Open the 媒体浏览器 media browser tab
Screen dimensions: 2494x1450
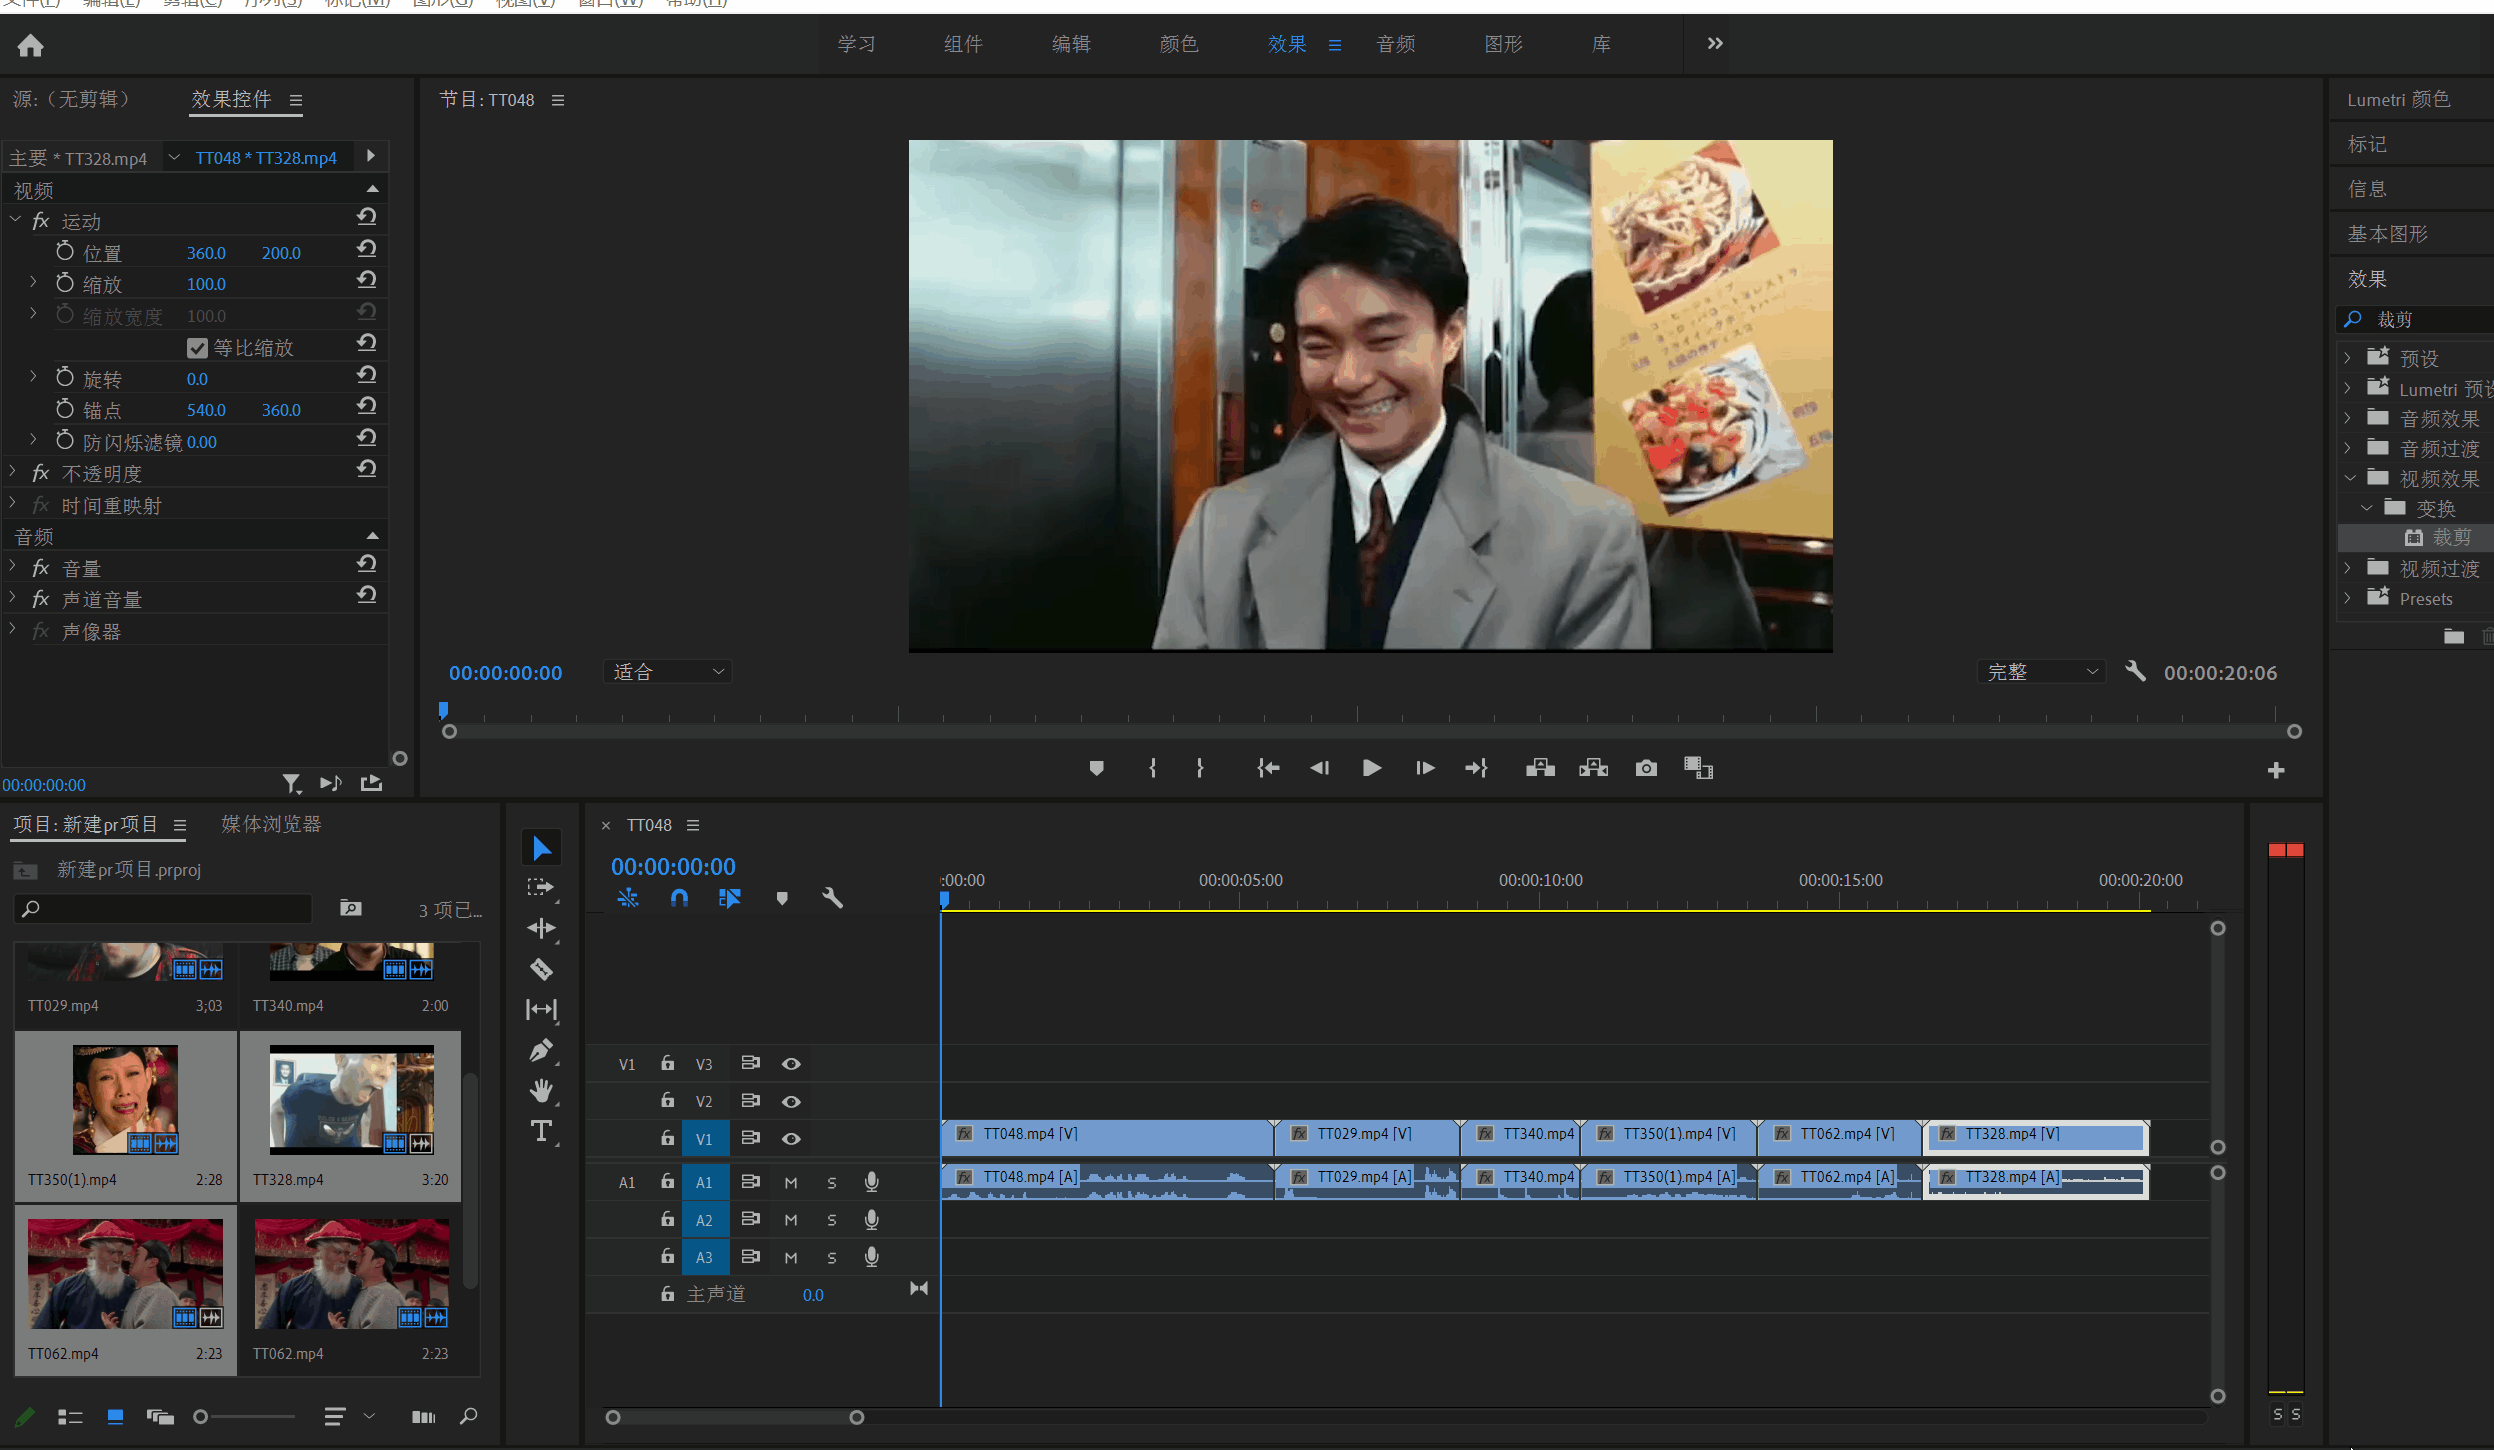(x=271, y=824)
